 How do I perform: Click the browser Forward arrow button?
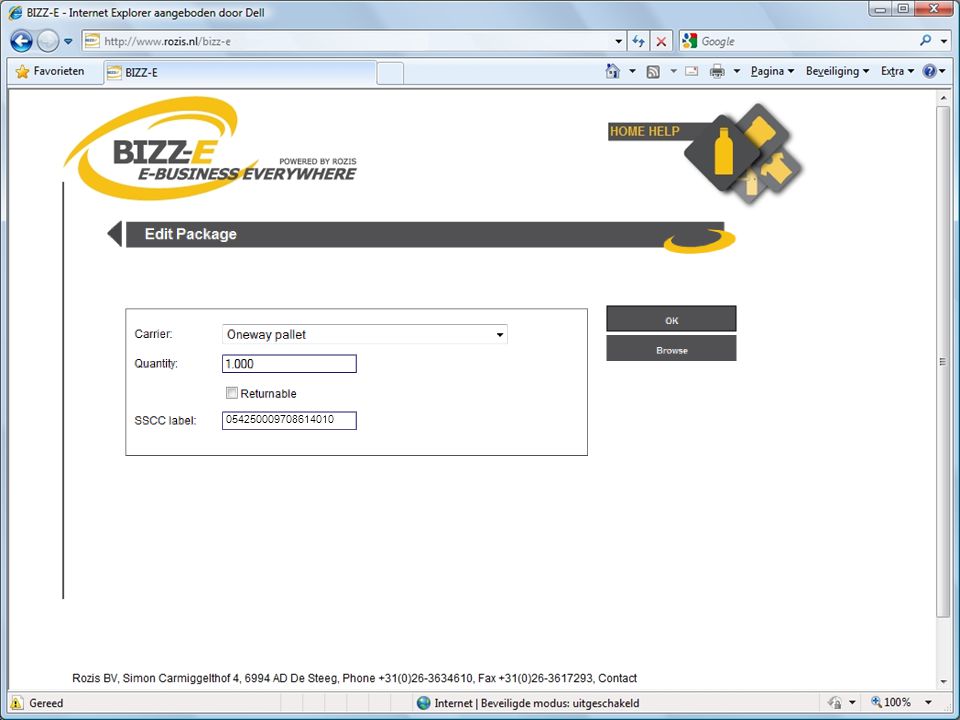(x=48, y=41)
